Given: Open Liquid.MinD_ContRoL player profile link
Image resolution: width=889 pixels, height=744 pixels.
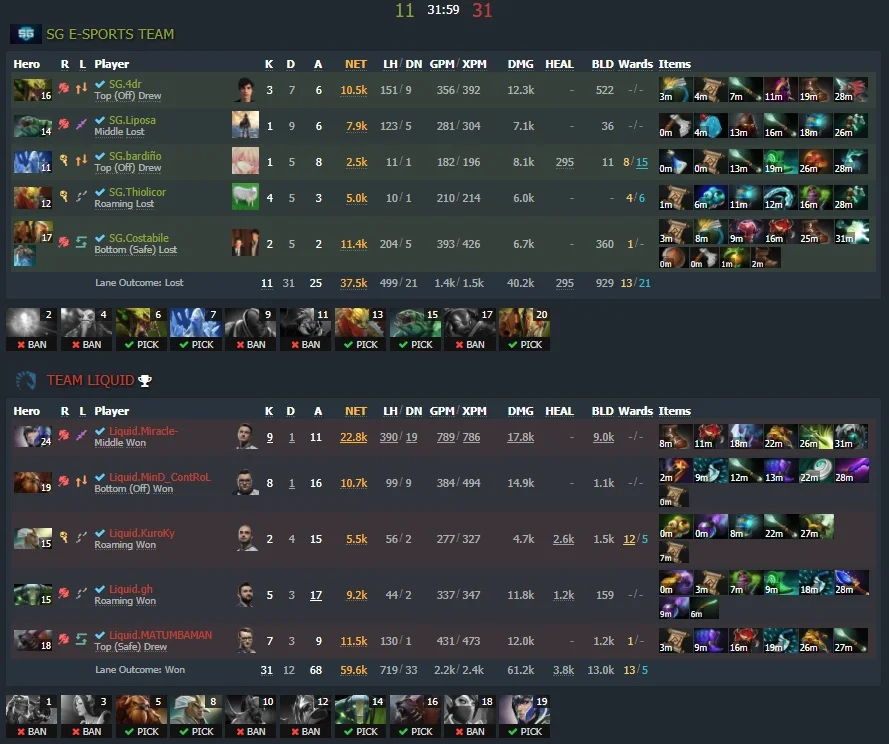Looking at the screenshot, I should tap(159, 477).
